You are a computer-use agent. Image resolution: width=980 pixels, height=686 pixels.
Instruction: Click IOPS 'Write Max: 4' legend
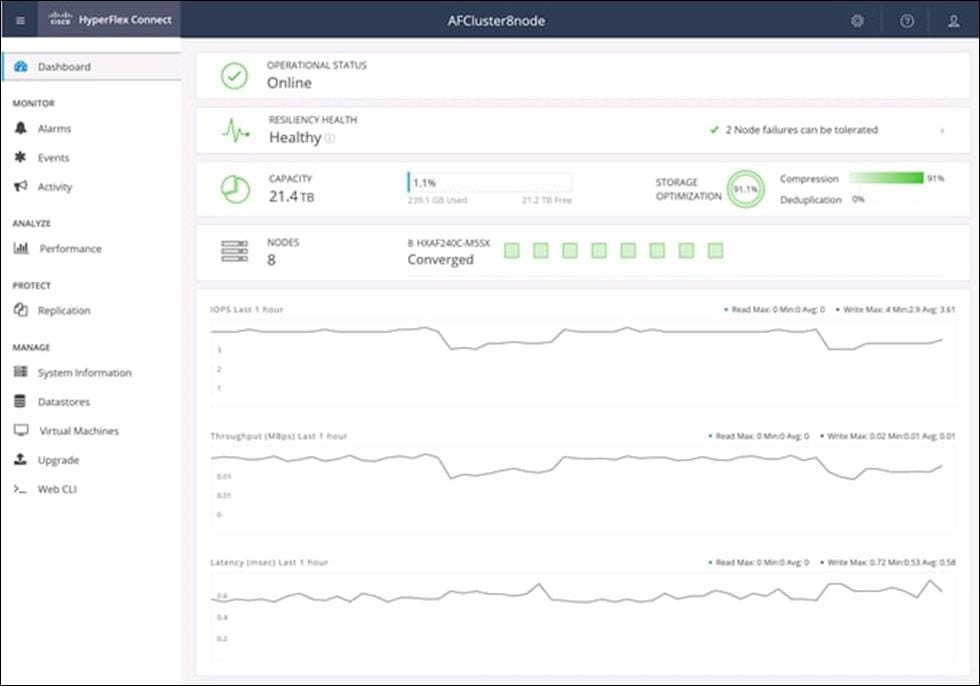click(x=898, y=309)
